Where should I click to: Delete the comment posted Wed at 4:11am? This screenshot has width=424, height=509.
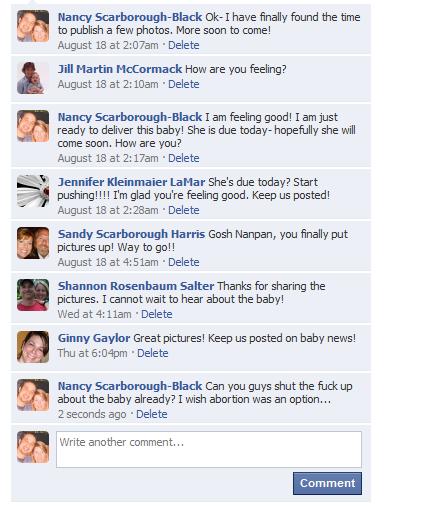(x=157, y=314)
